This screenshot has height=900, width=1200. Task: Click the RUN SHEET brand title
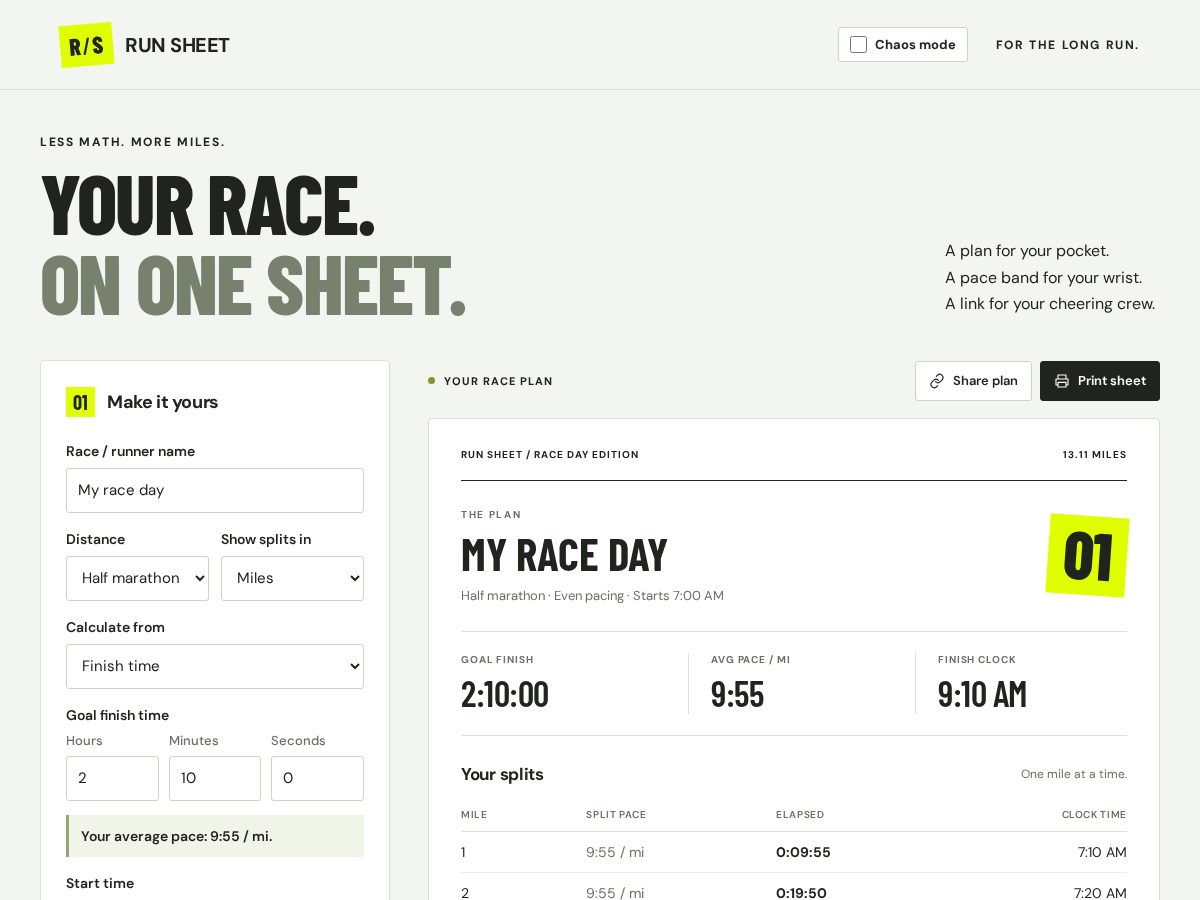(x=177, y=45)
